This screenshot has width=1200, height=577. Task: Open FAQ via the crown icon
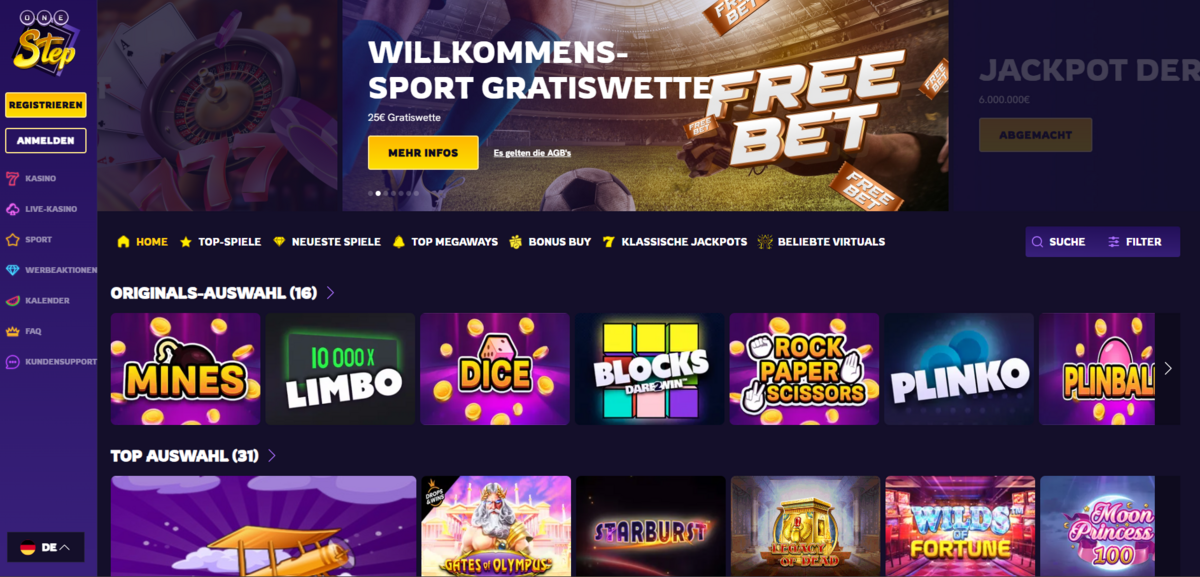(x=12, y=331)
